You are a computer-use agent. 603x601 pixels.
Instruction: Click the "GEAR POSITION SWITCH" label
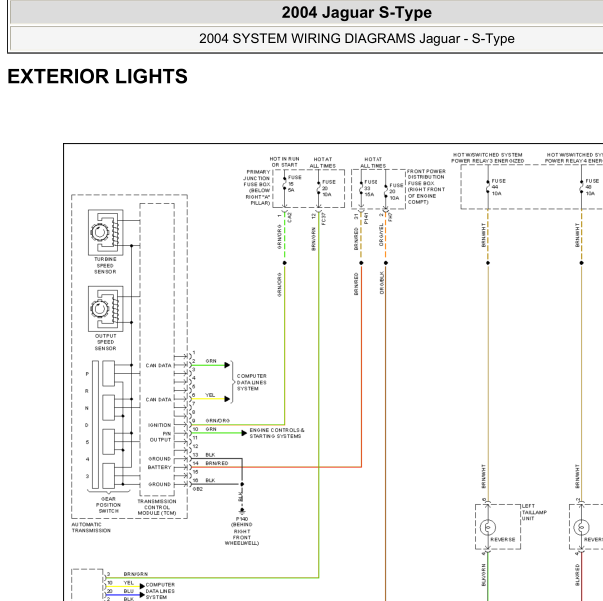click(108, 505)
